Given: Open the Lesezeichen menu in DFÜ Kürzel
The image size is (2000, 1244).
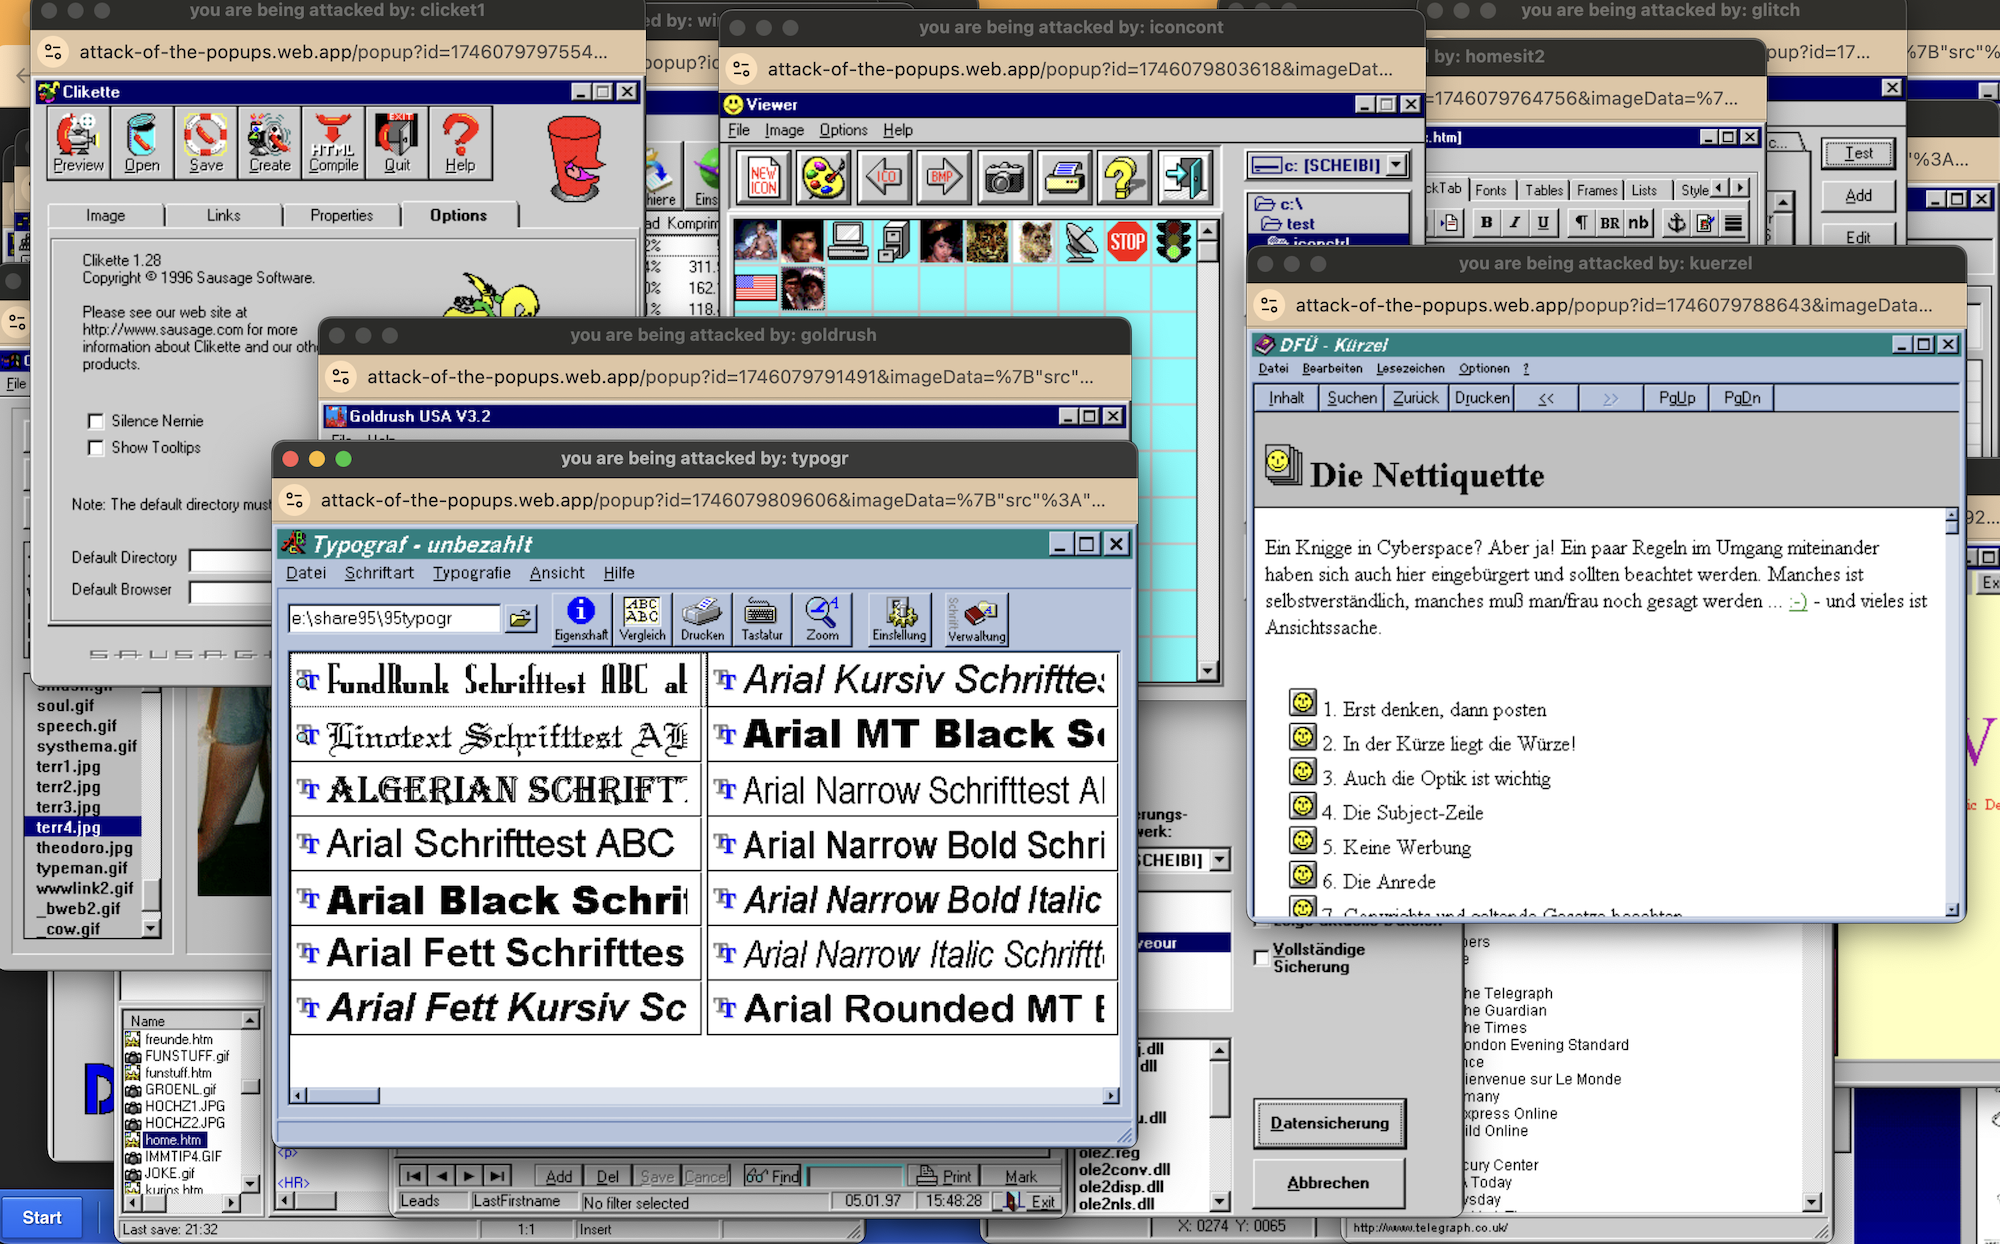Looking at the screenshot, I should point(1410,369).
